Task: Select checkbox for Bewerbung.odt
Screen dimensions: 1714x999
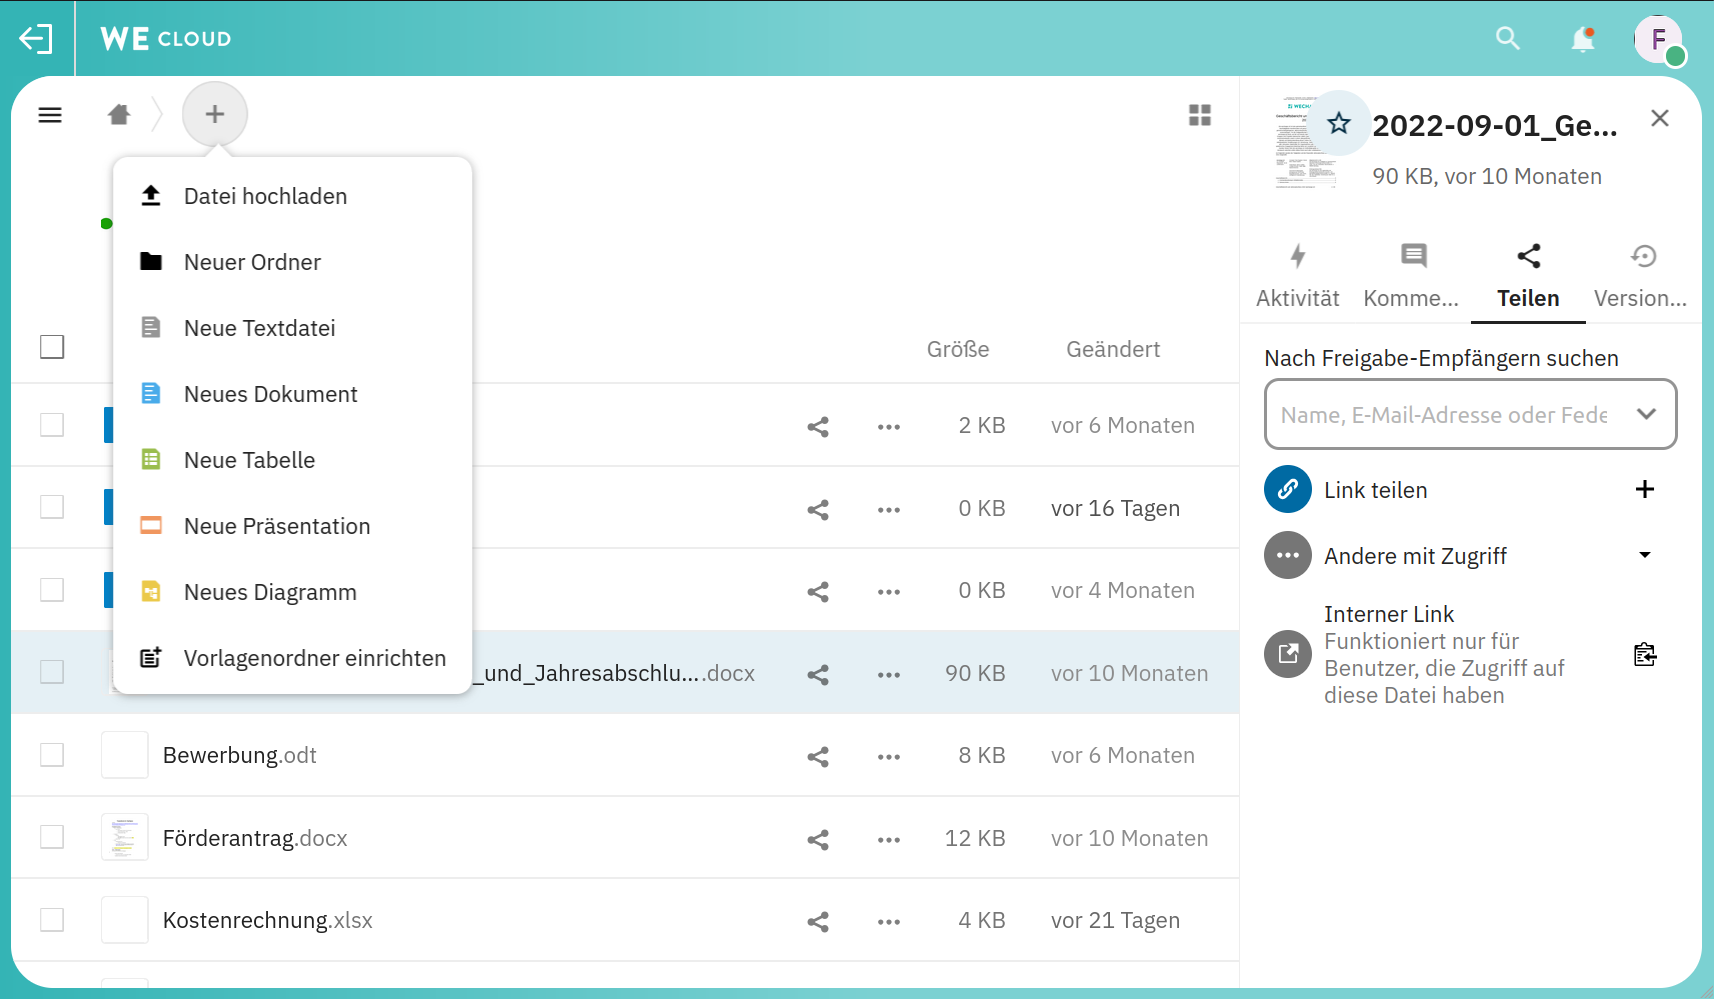Action: [52, 755]
